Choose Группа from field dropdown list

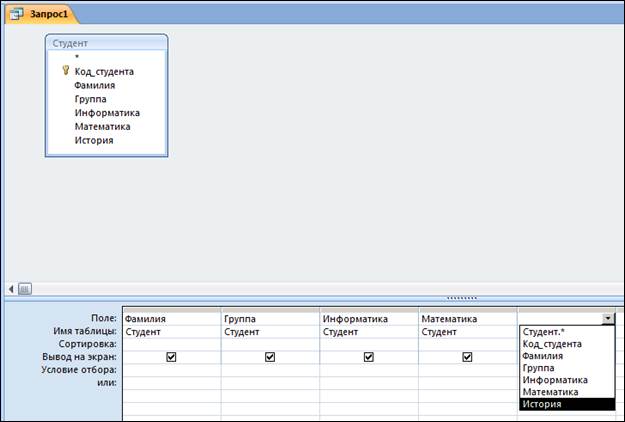coord(567,368)
